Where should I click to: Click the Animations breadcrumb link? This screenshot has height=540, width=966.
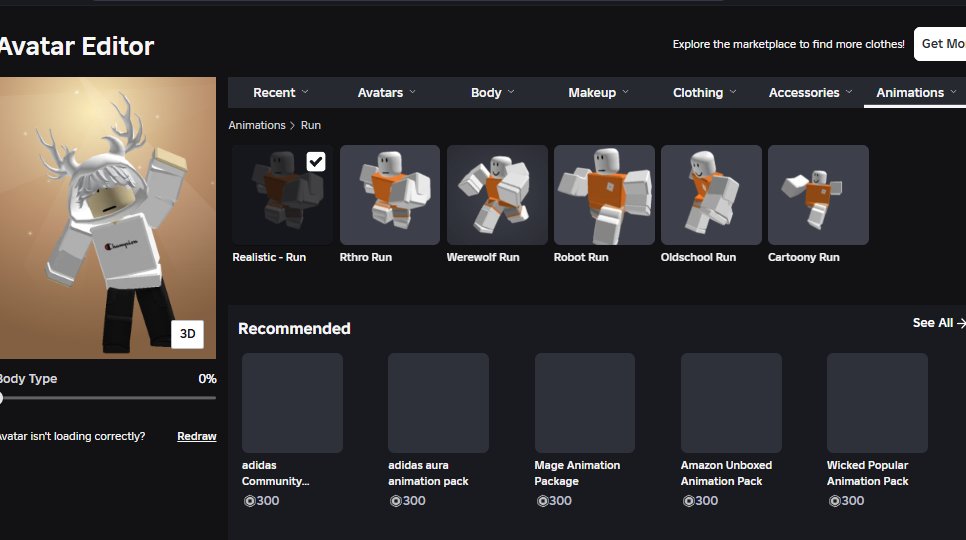coord(257,125)
